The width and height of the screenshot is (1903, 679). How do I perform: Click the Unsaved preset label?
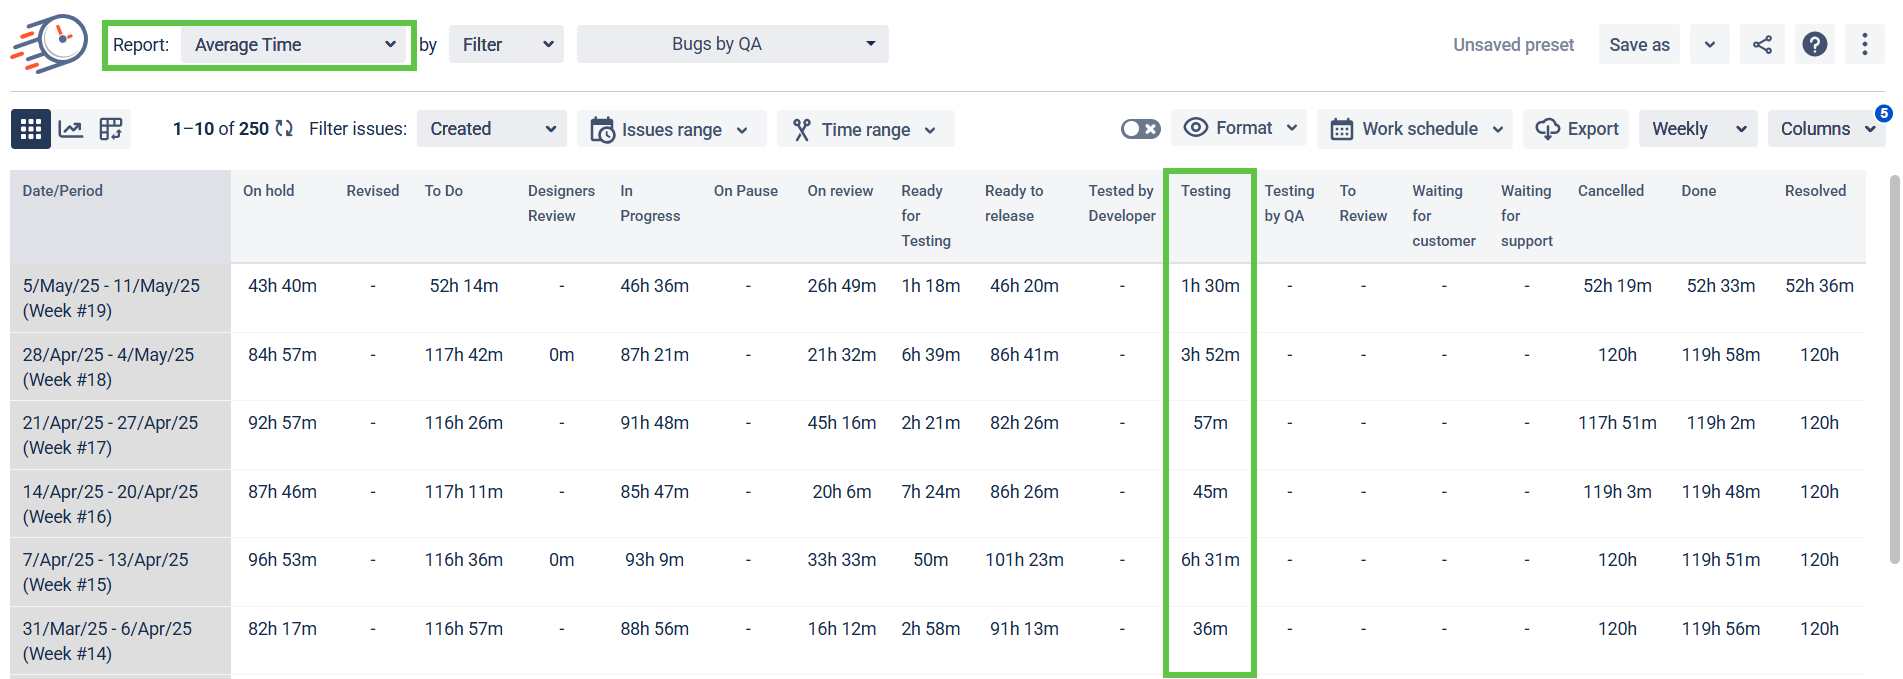click(x=1514, y=45)
